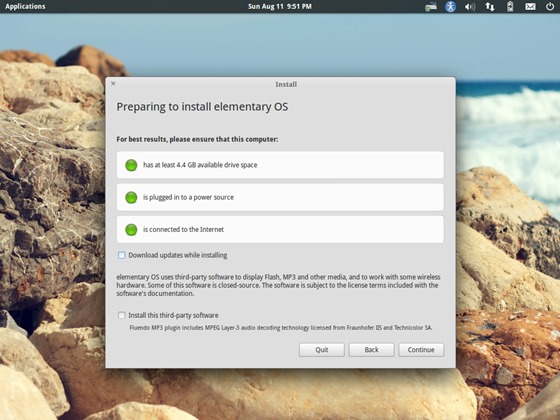
Task: Check Install this third-party software
Action: pos(122,315)
